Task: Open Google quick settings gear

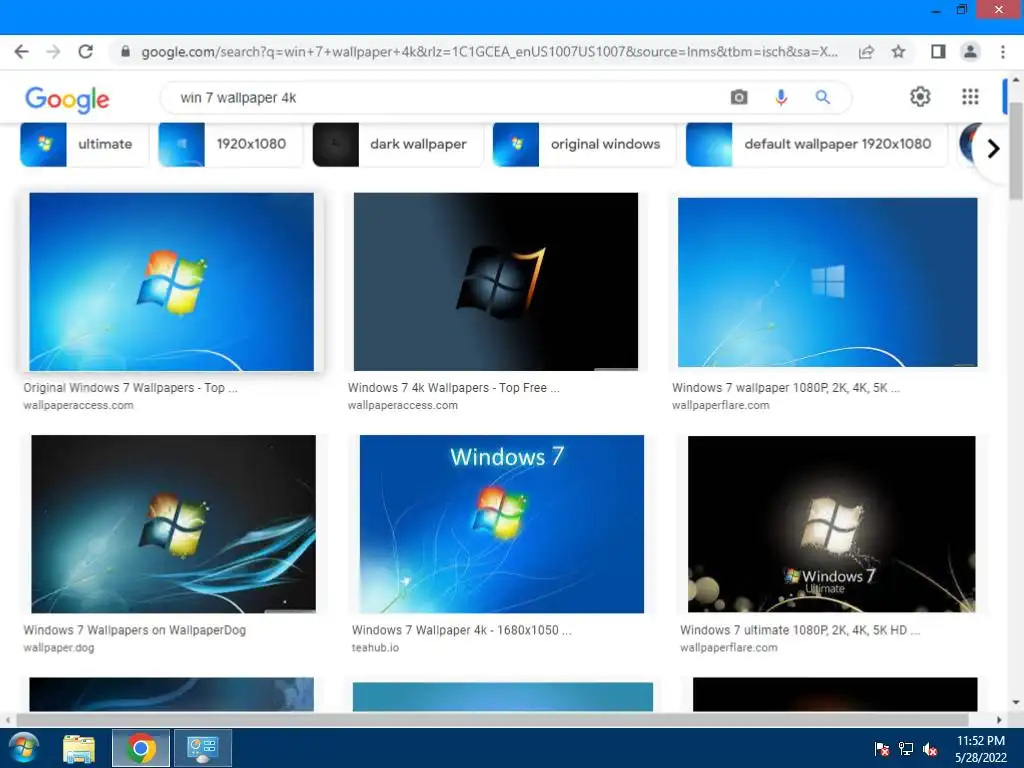Action: 920,97
